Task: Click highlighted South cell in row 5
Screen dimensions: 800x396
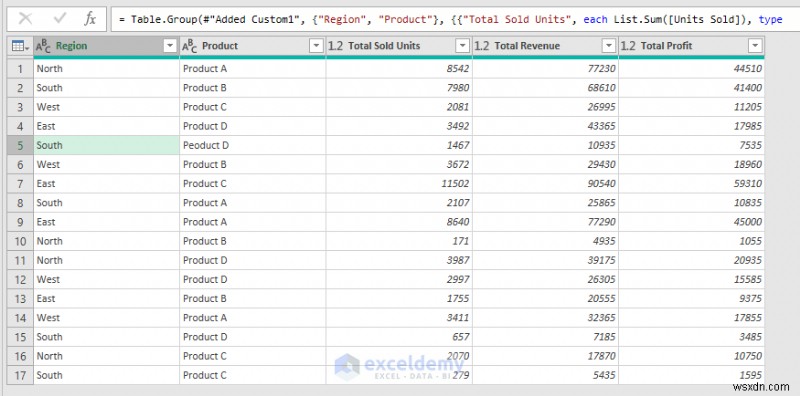Action: (x=106, y=145)
